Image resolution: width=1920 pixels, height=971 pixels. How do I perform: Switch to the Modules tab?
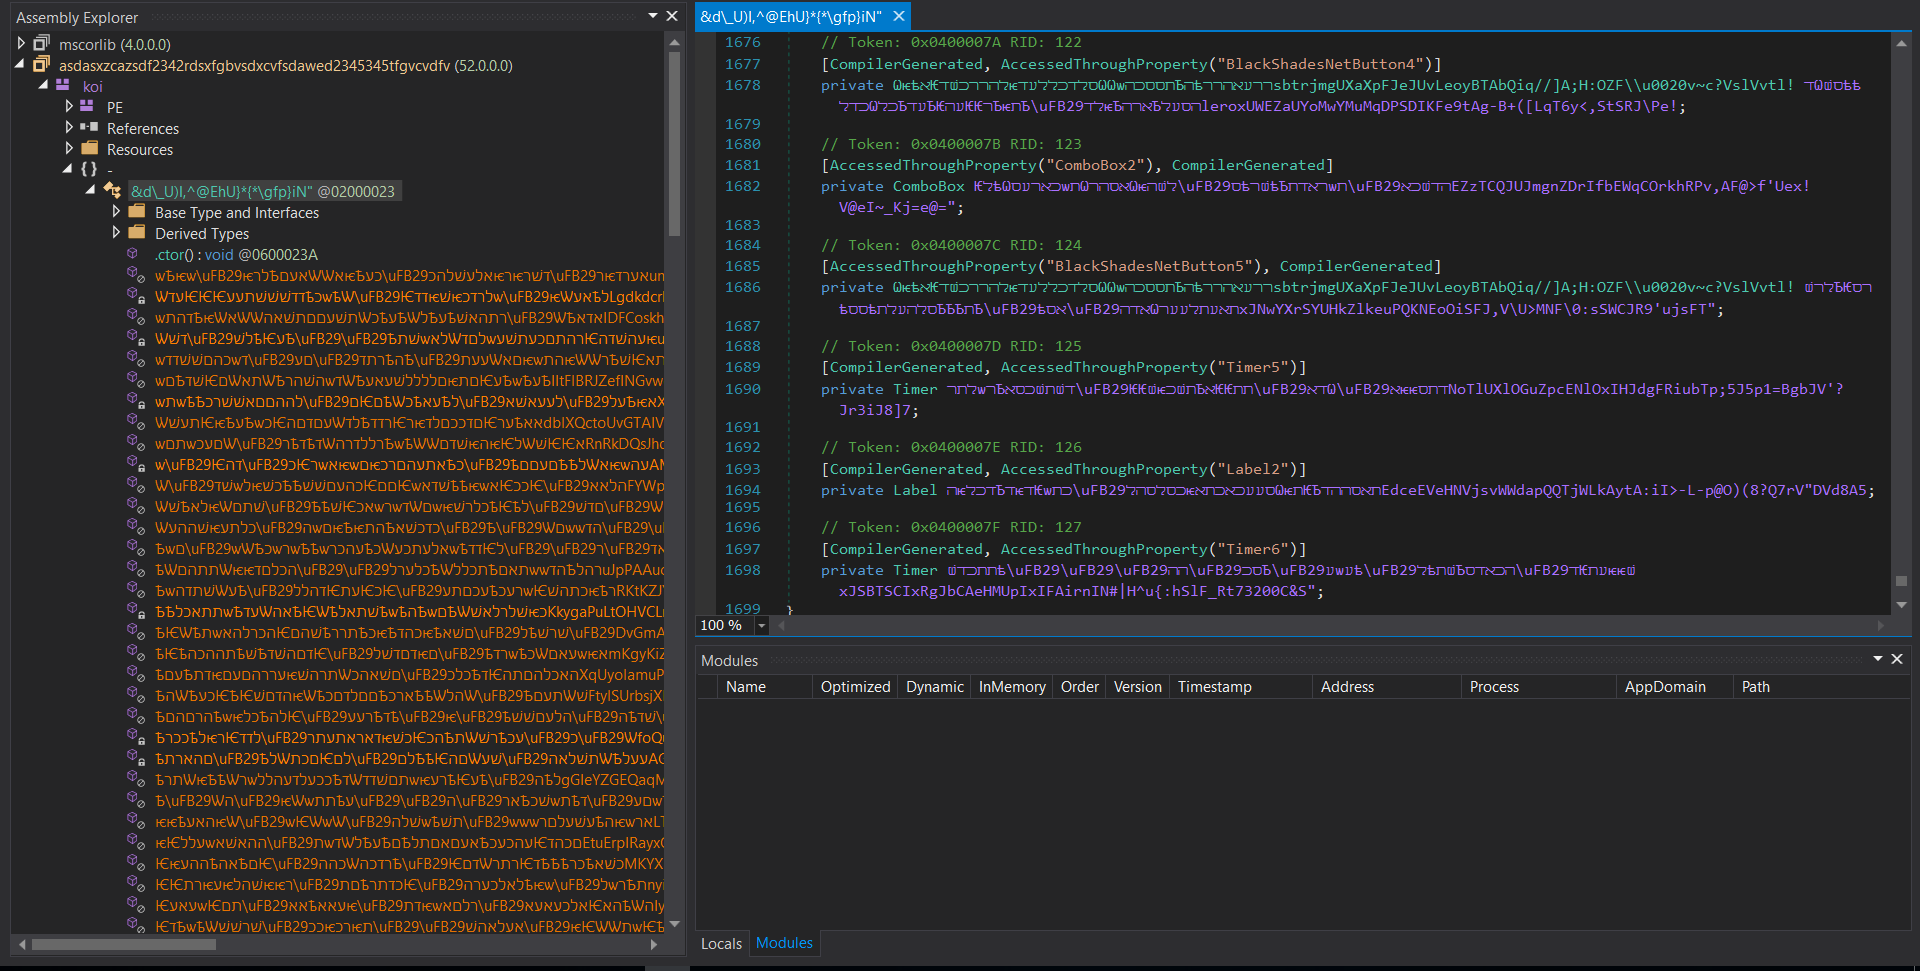tap(784, 943)
